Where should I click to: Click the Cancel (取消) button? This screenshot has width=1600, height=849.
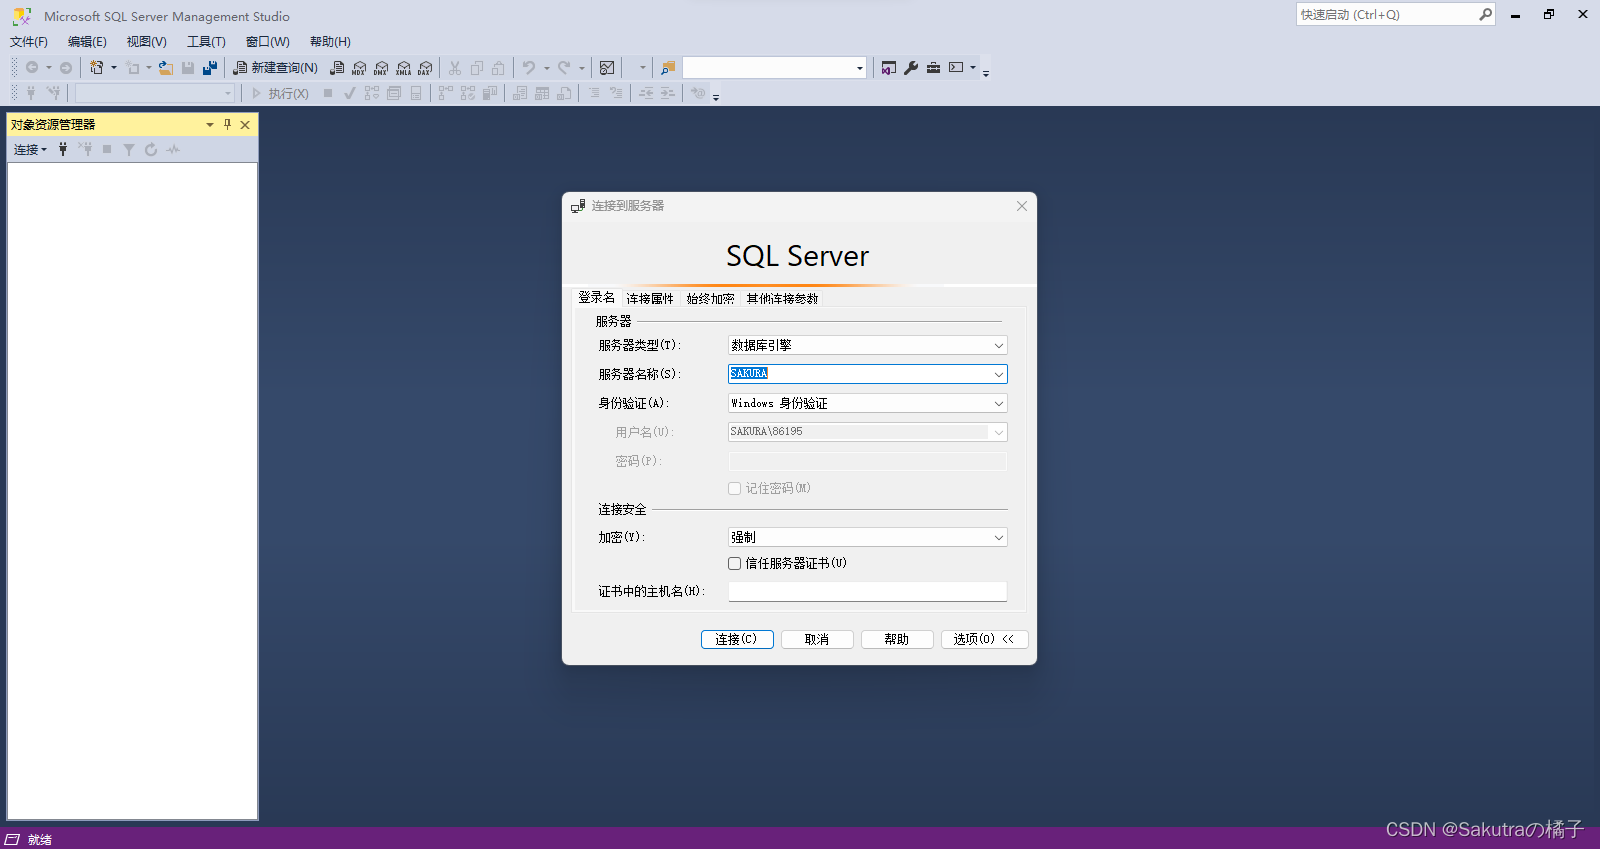tap(817, 639)
